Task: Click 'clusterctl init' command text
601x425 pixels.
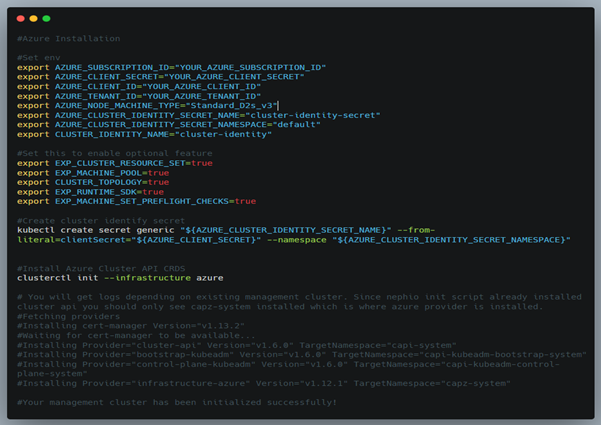Action: coord(57,278)
